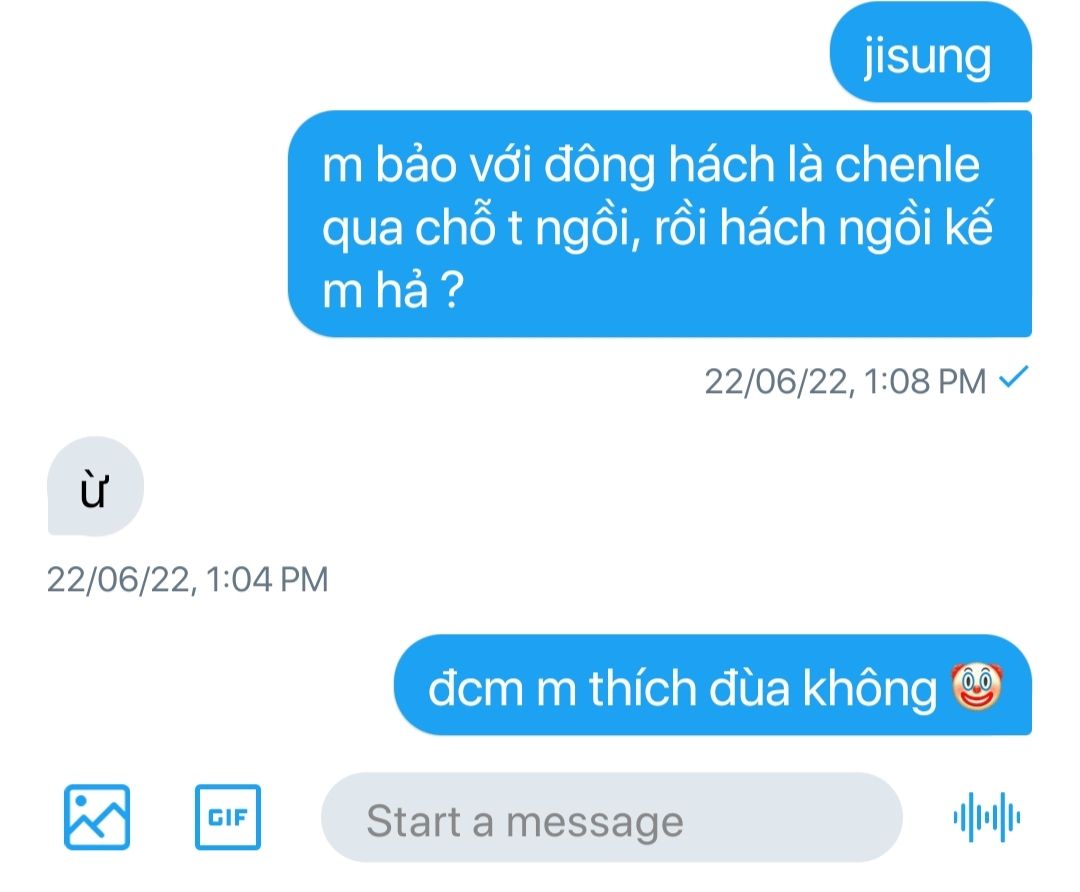Select the 'đcm m thích đùa không' bubble

tap(713, 685)
